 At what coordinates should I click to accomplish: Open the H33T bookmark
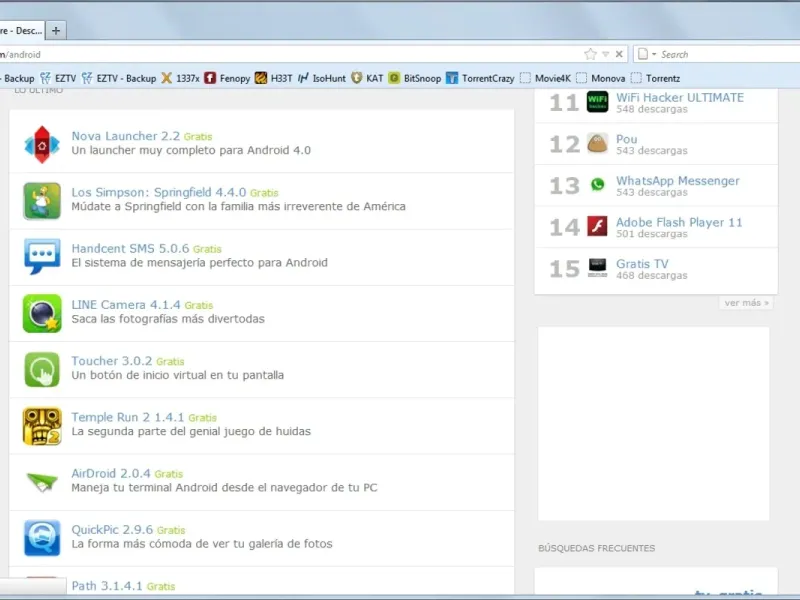click(273, 78)
